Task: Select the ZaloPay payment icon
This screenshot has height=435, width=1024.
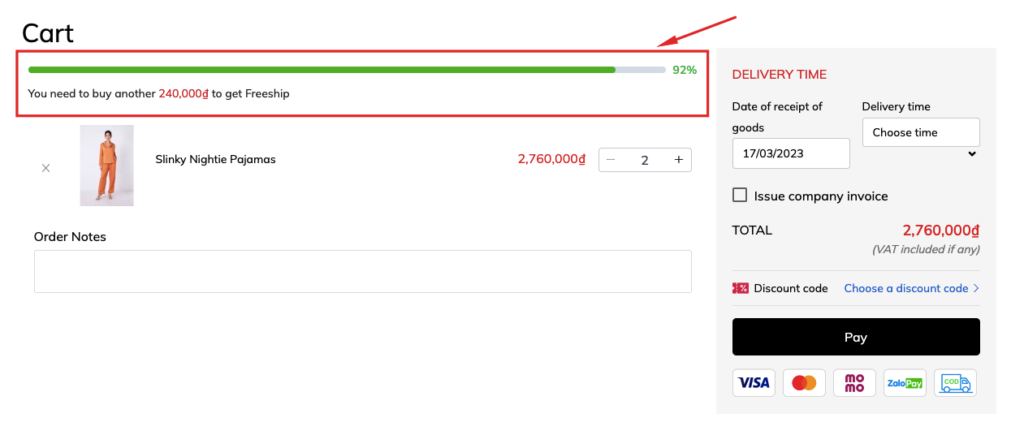Action: [x=904, y=383]
